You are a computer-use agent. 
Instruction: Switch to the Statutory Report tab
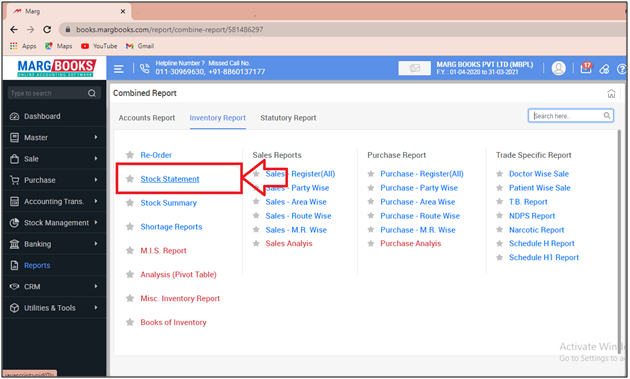(288, 118)
